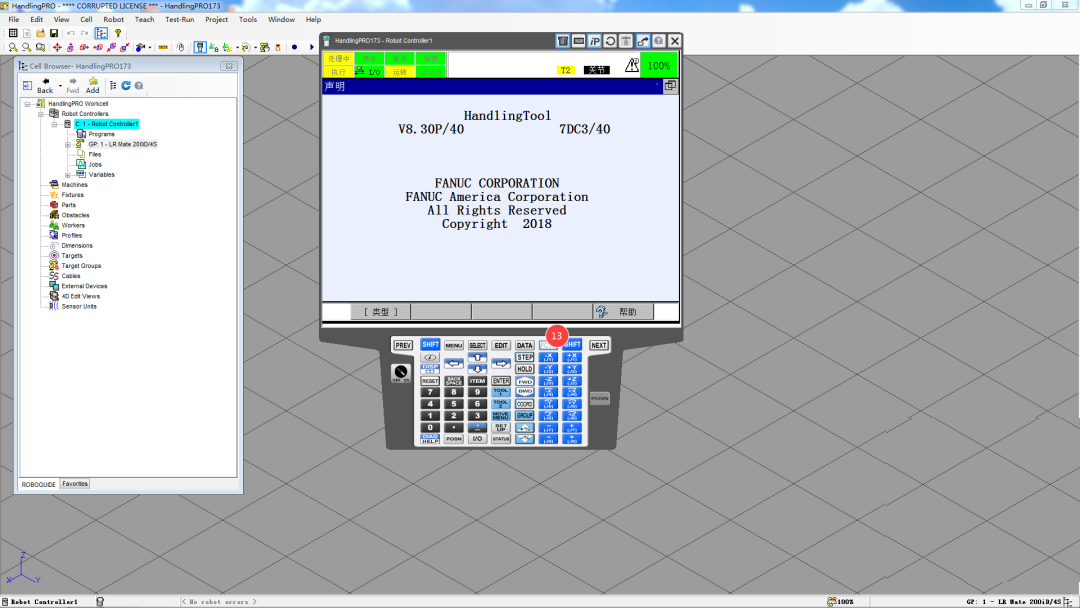Toggle the STEP key on pendant
The image size is (1080, 608).
[x=525, y=357]
